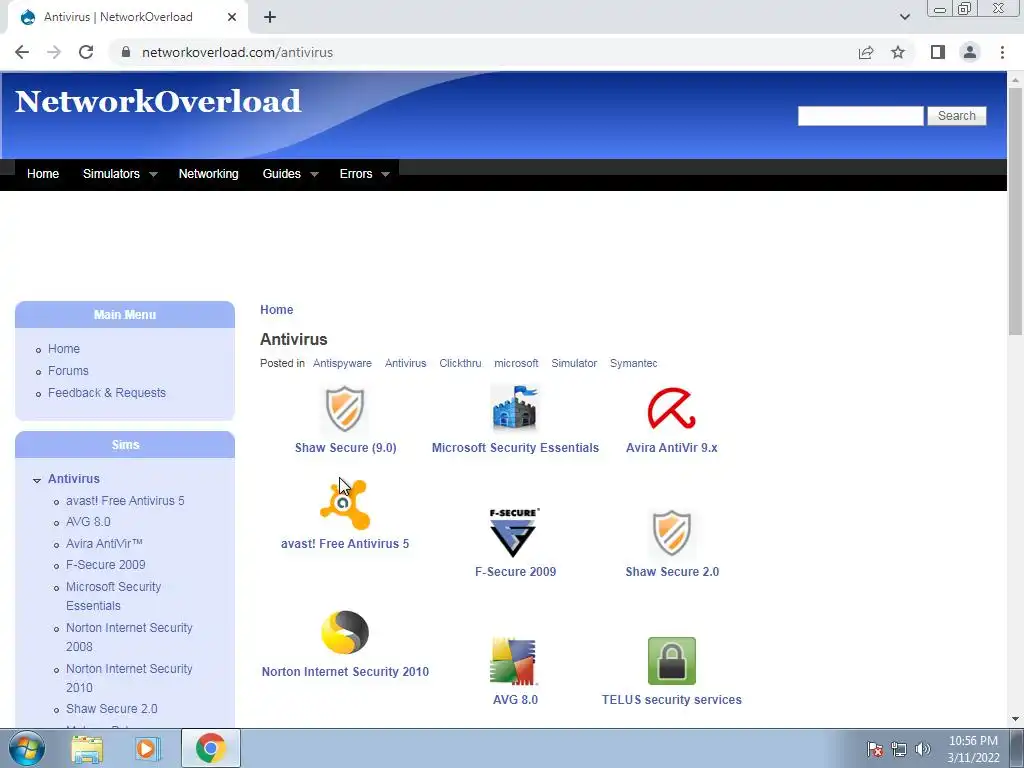The image size is (1024, 768).
Task: Open Chrome's three-dot menu
Action: click(x=1002, y=52)
